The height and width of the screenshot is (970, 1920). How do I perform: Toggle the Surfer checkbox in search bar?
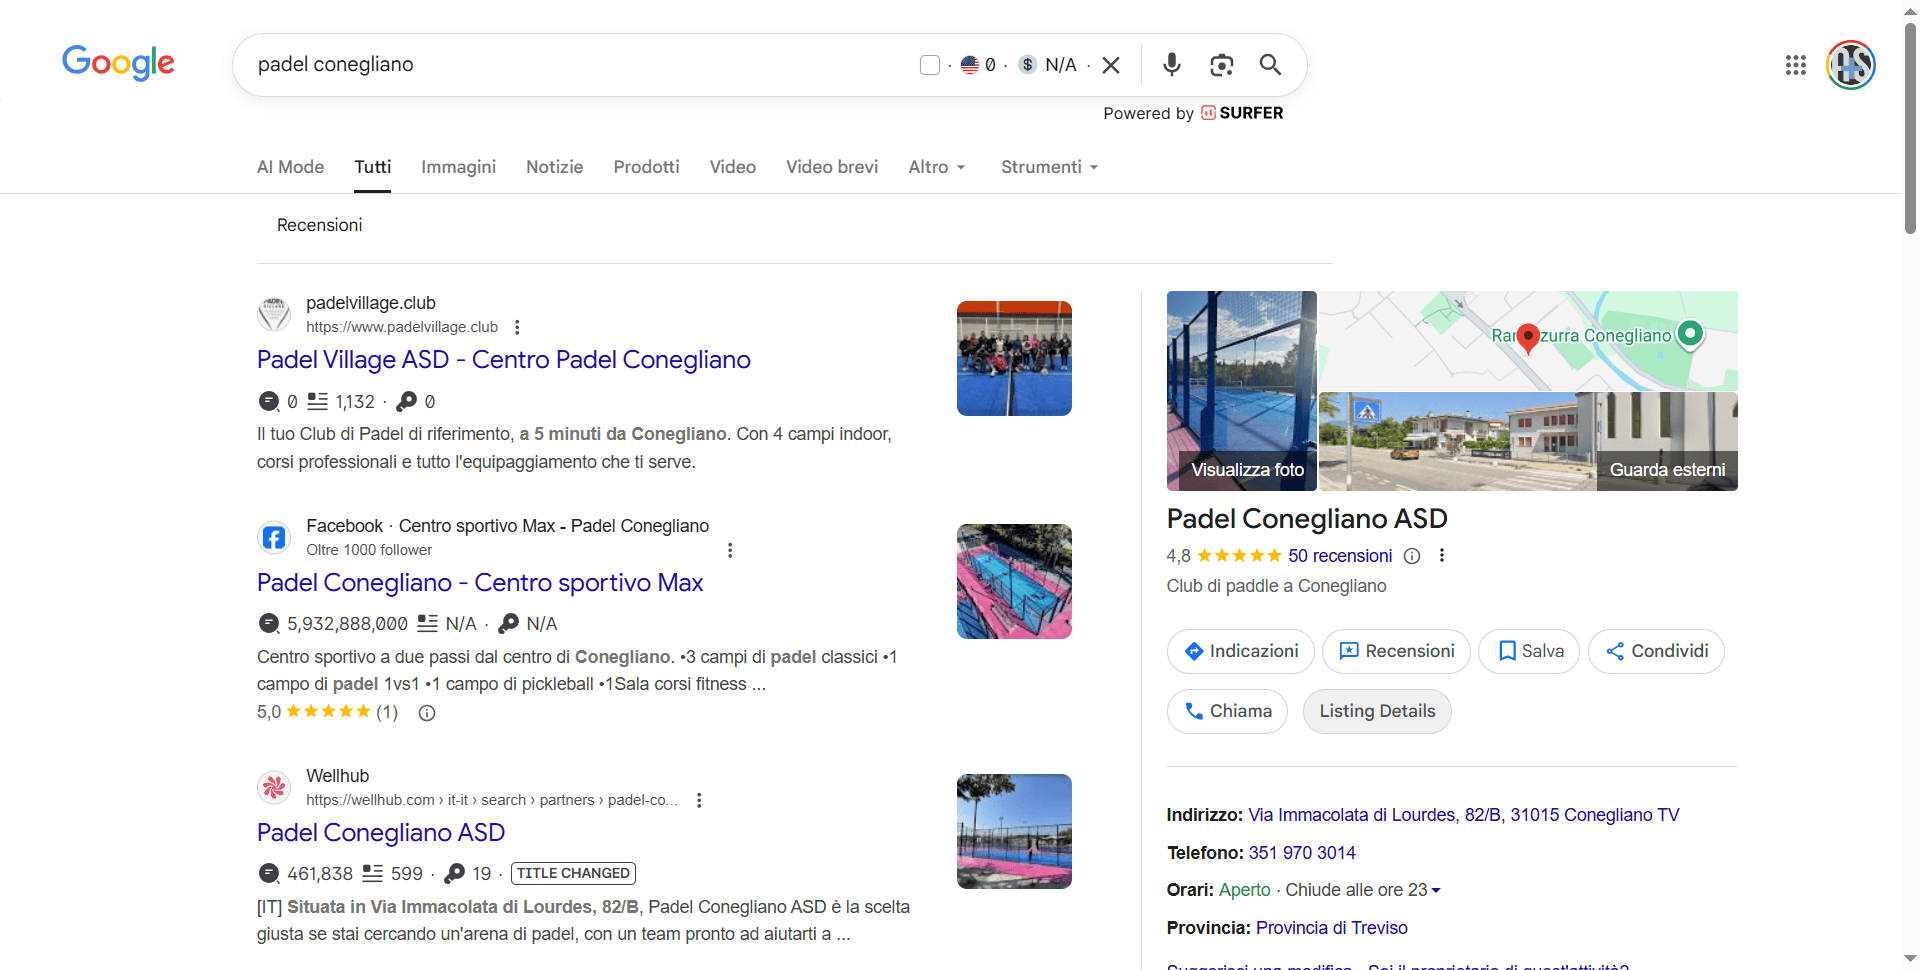pyautogui.click(x=929, y=65)
